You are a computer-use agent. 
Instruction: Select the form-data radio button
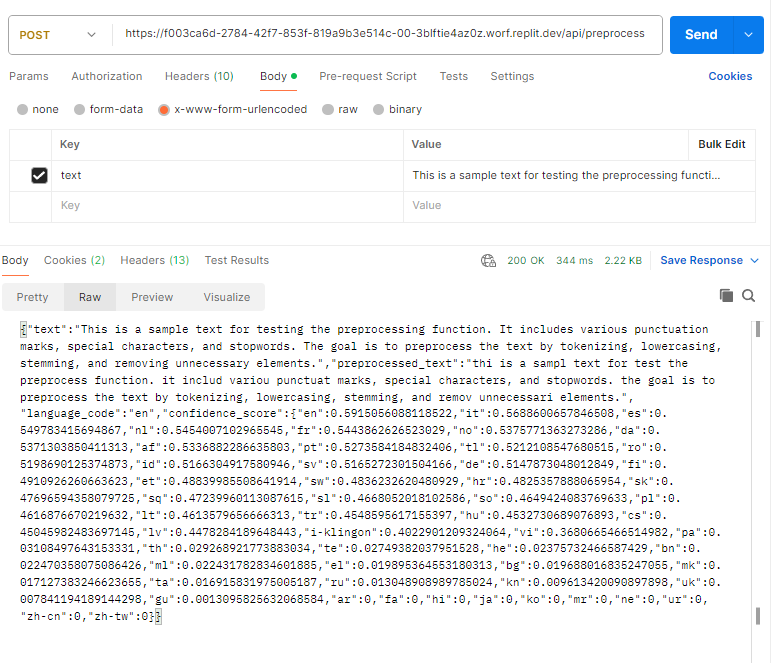pyautogui.click(x=79, y=109)
